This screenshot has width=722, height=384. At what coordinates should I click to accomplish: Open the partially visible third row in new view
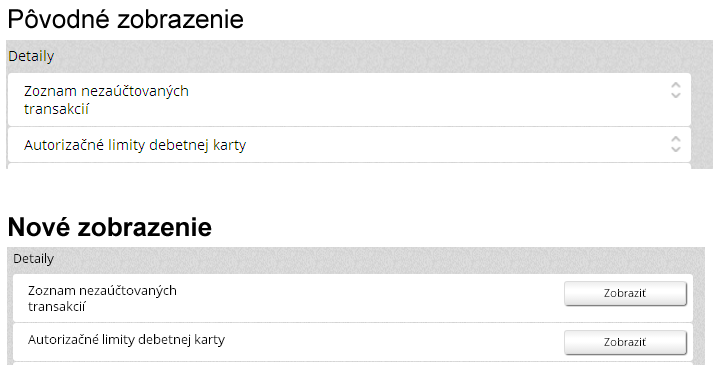pyautogui.click(x=353, y=363)
